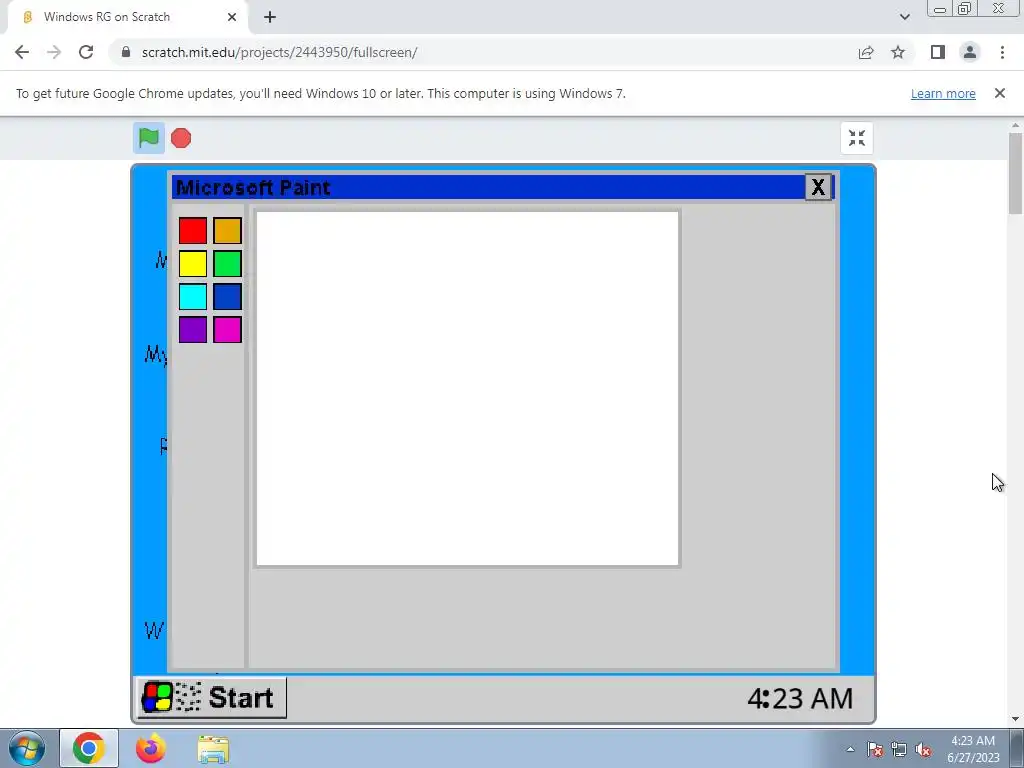Dismiss the Chrome update notification bar

[999, 93]
